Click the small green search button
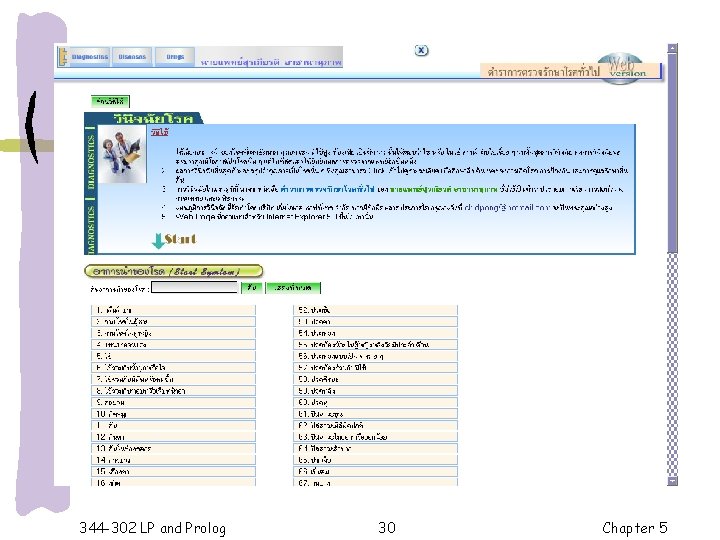This screenshot has height=540, width=720. tap(252, 287)
